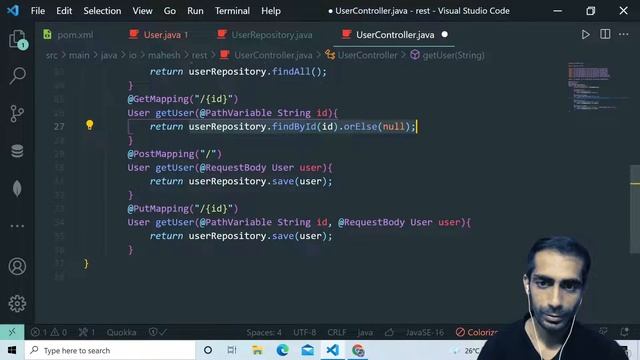The height and width of the screenshot is (360, 640).
Task: Click breadcrumb UserController class
Action: pyautogui.click(x=367, y=55)
